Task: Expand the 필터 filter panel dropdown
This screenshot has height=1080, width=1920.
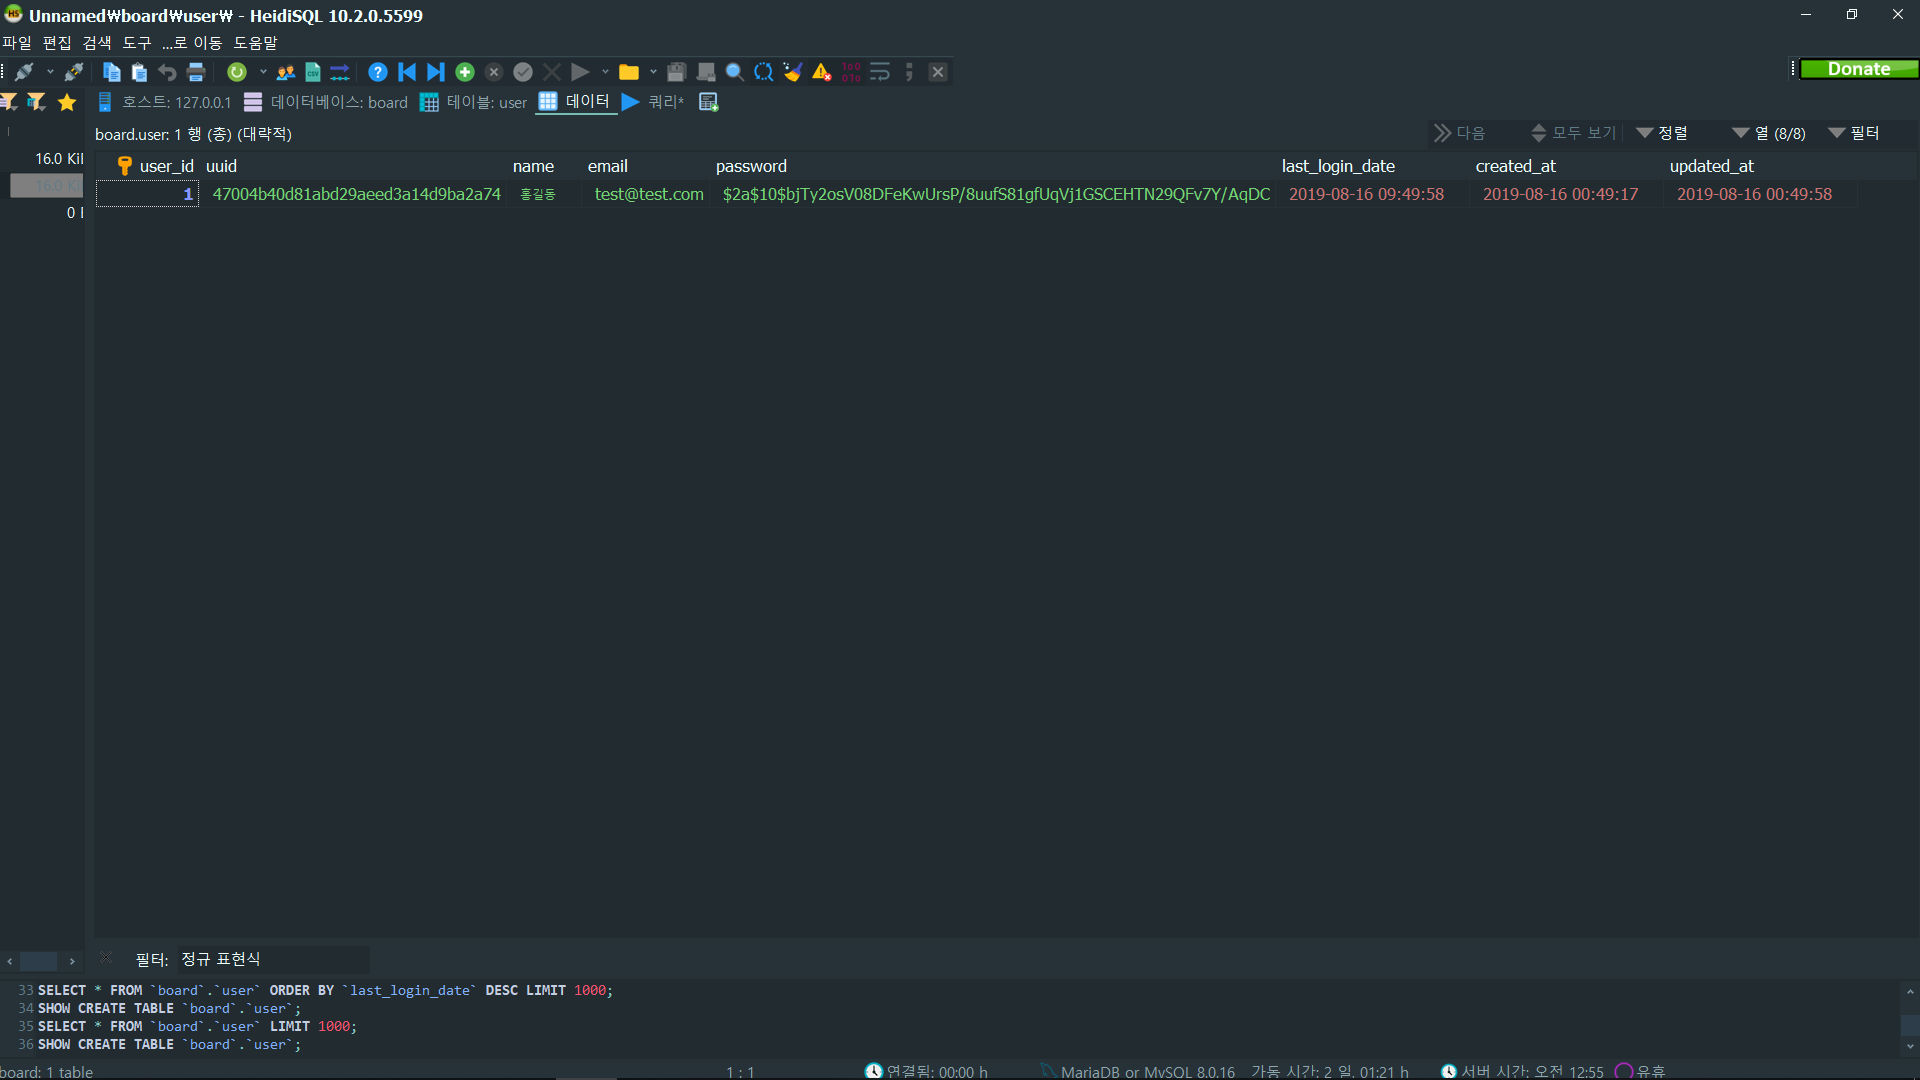Action: click(x=1854, y=133)
